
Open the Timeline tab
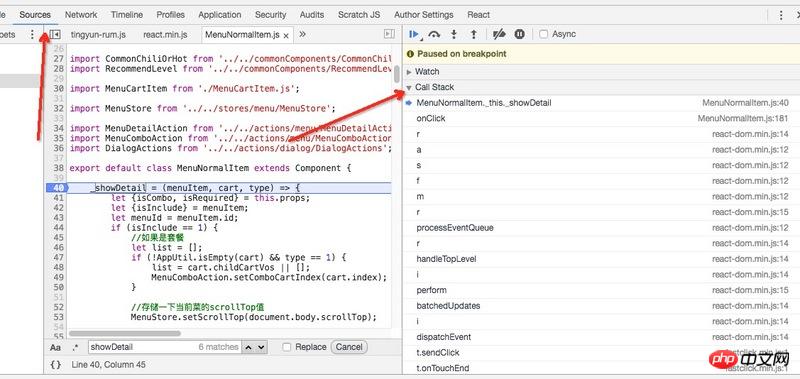[x=127, y=15]
